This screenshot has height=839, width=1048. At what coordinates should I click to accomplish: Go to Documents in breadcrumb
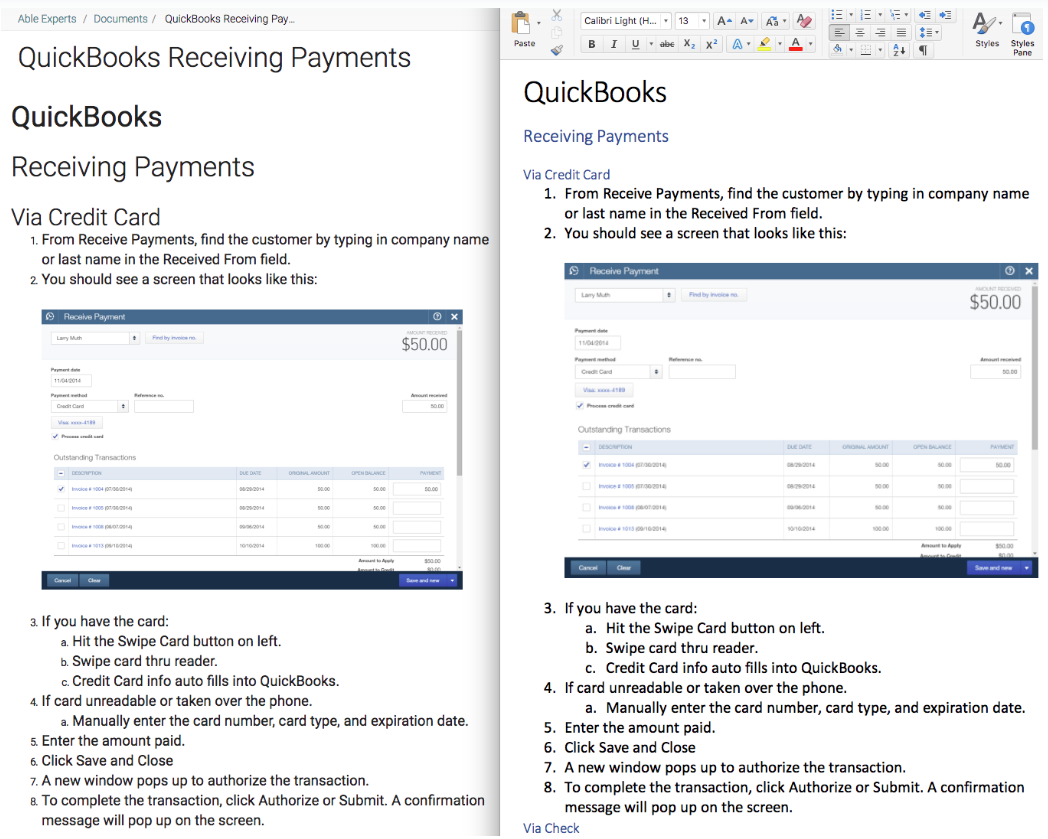click(x=120, y=19)
